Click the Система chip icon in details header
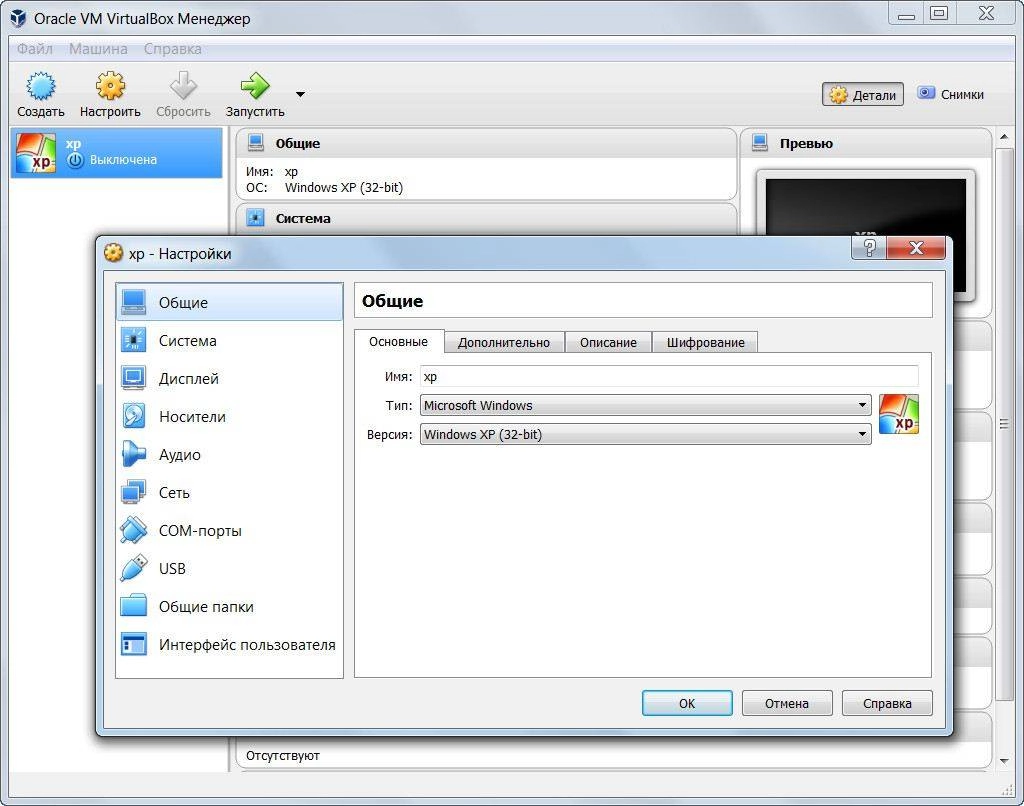The height and width of the screenshot is (806, 1024). click(x=256, y=218)
